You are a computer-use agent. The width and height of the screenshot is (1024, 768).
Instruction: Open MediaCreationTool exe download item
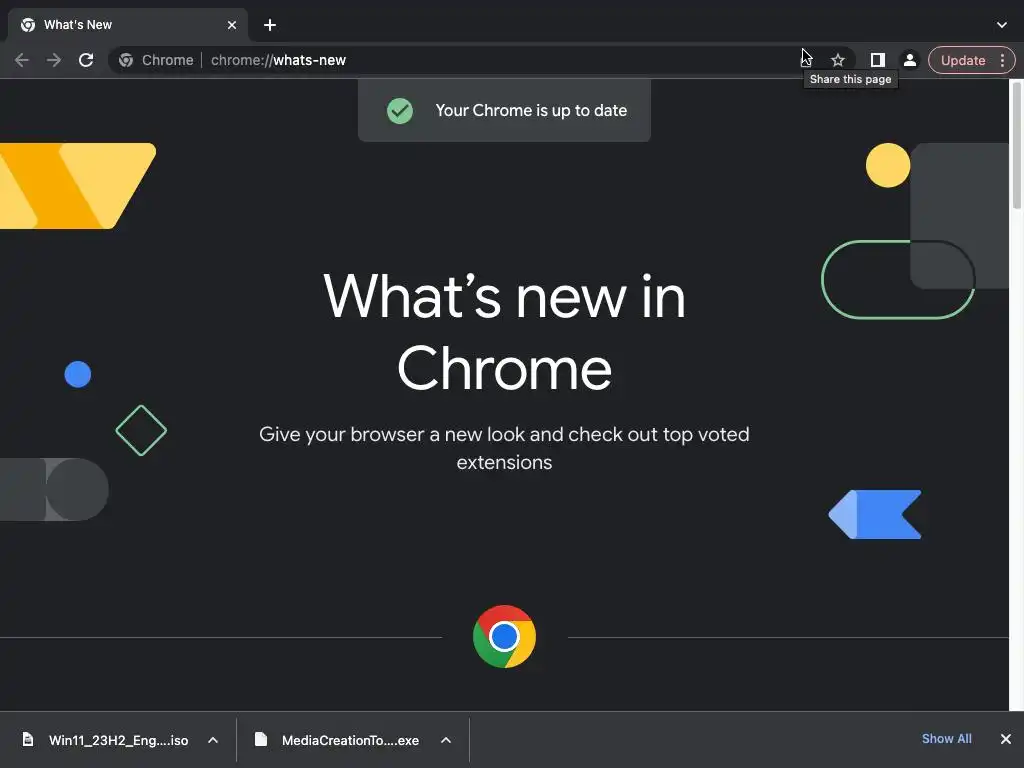(x=336, y=740)
